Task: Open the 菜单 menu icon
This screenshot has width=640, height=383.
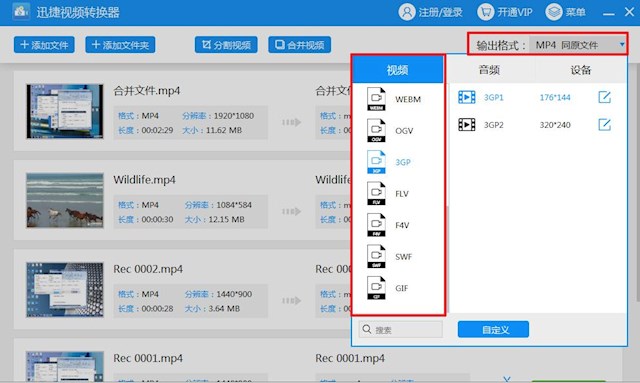Action: point(554,12)
